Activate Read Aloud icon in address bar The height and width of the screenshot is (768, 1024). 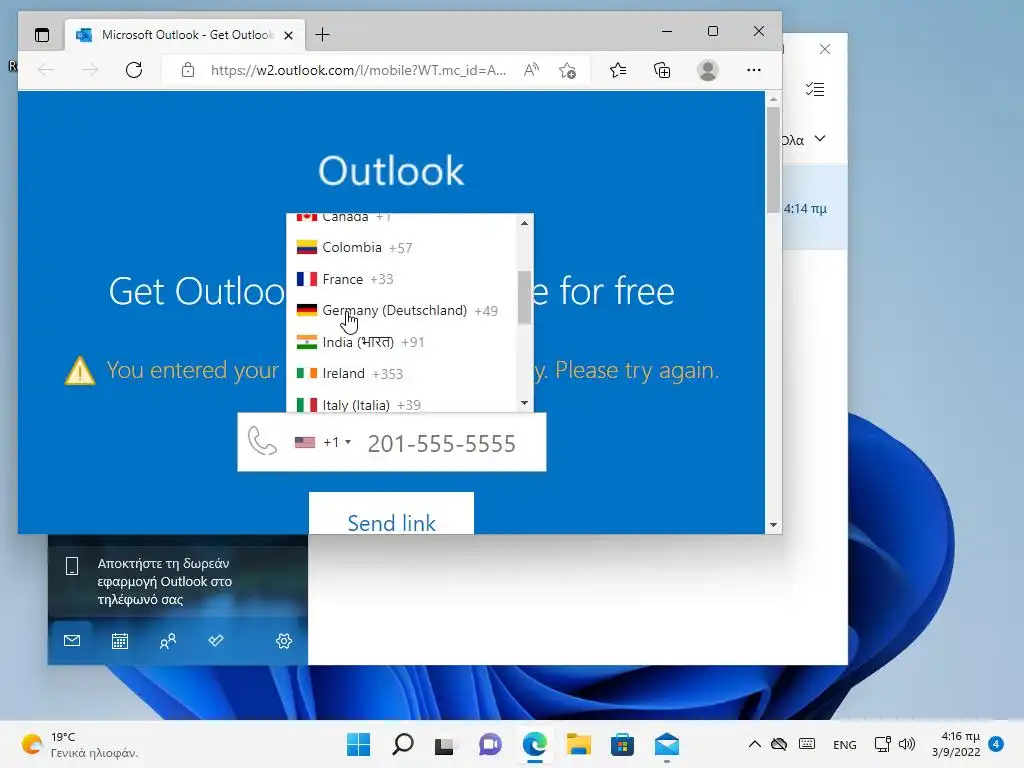532,70
